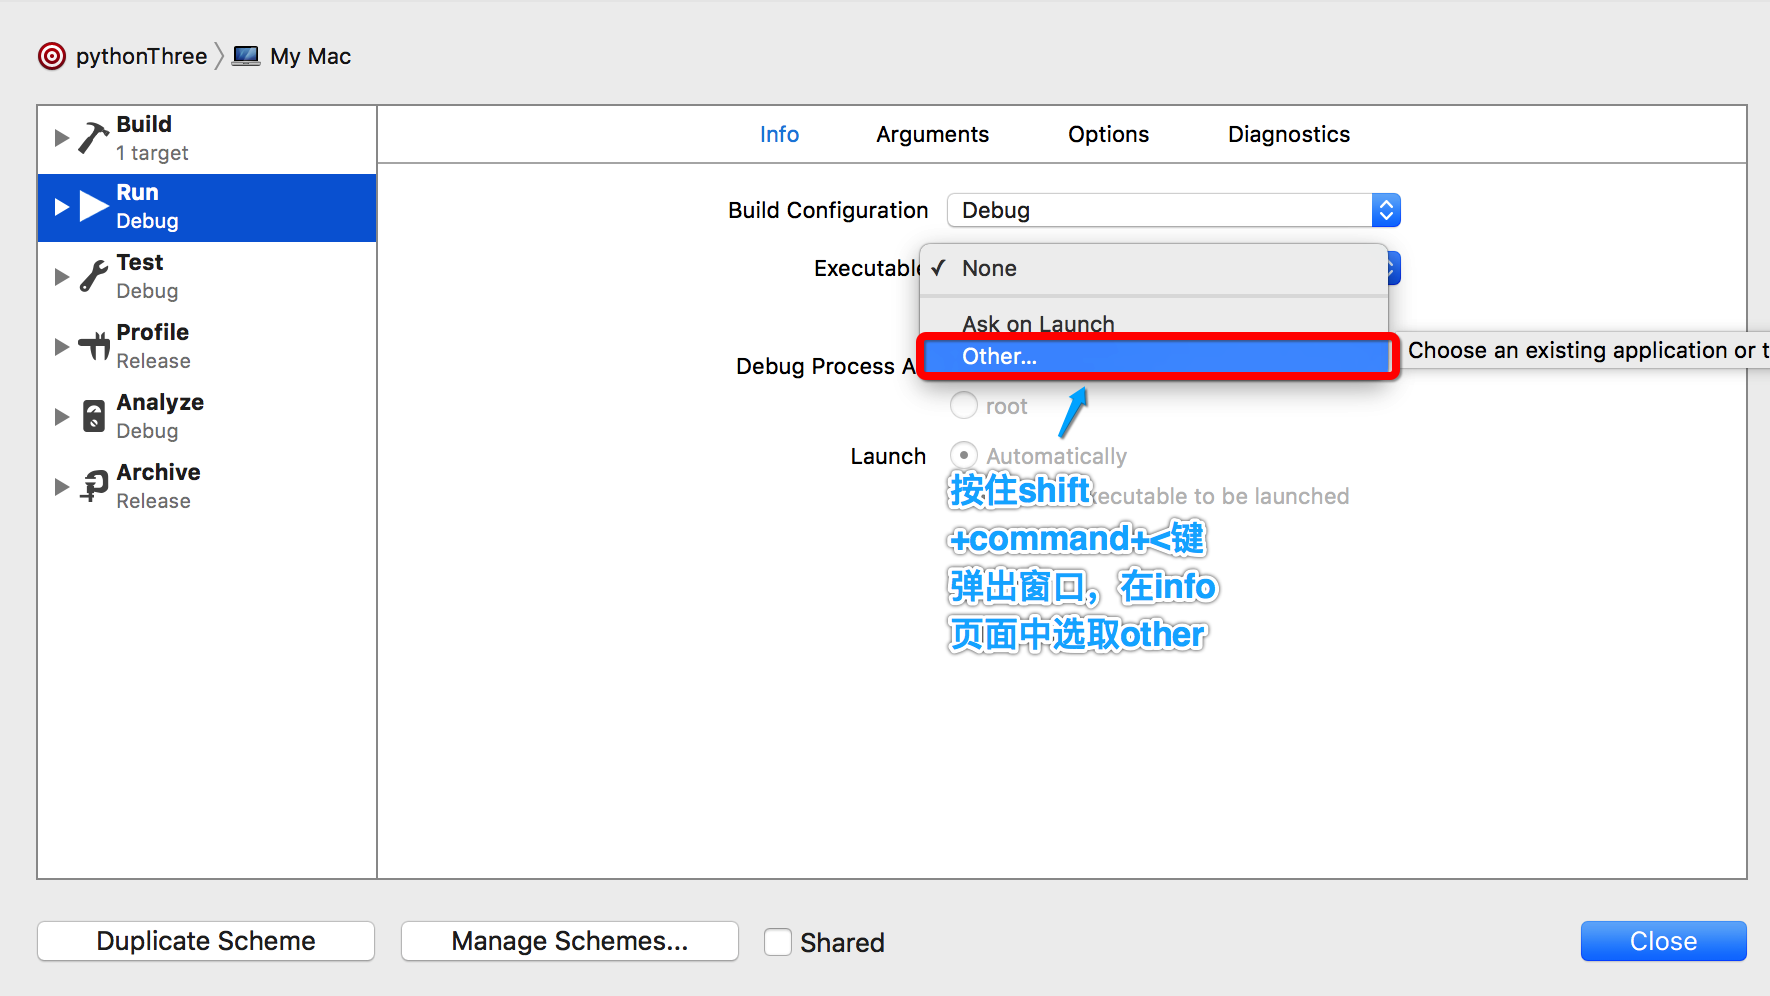Select the Automatically launch radio button
The image size is (1770, 996).
coord(964,455)
